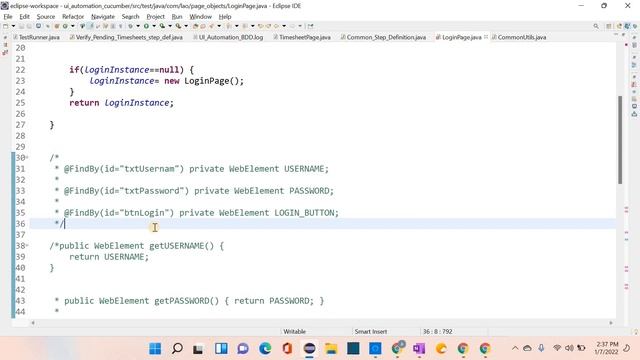Viewport: 640px width, 360px height.
Task: Click the btnLogin FindBy comment line
Action: 201,213
